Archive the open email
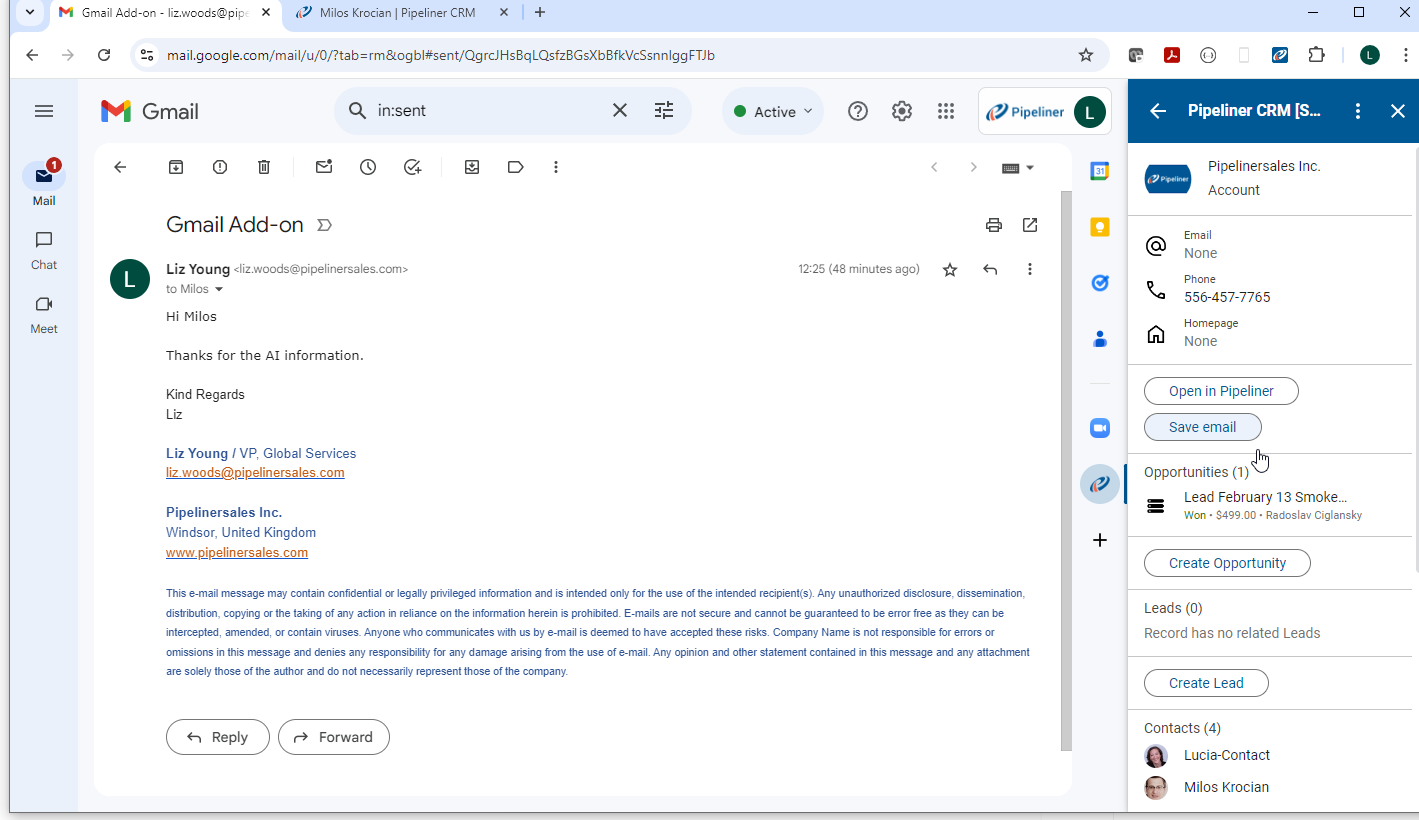Viewport: 1419px width, 820px height. pyautogui.click(x=176, y=167)
